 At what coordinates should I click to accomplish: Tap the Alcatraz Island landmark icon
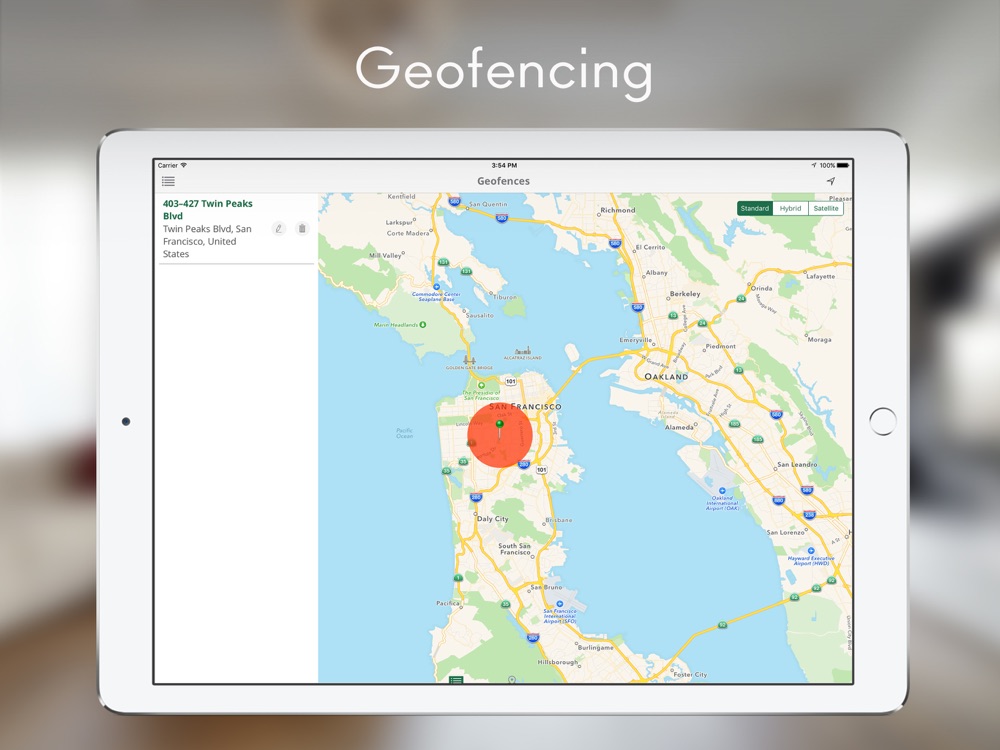pyautogui.click(x=523, y=351)
